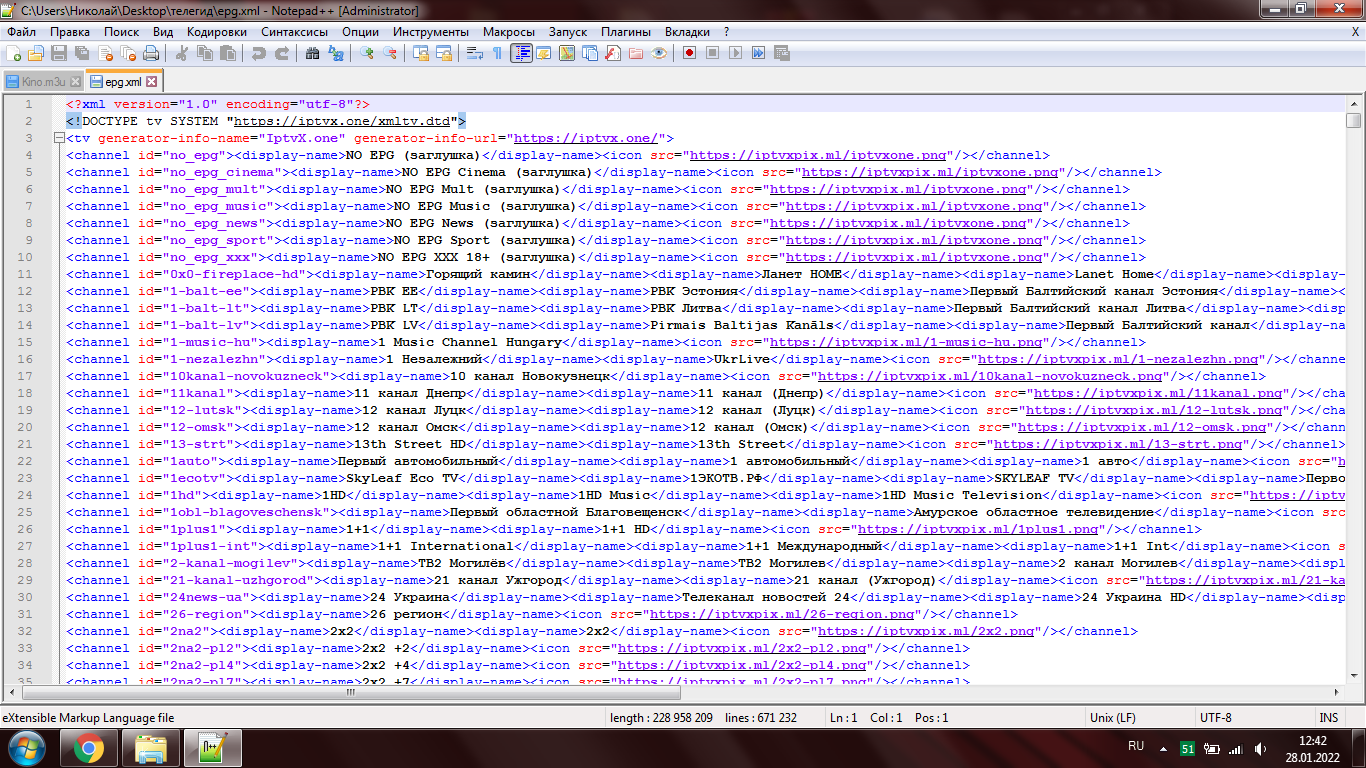Click the Stop Recording macro icon
The image size is (1366, 768).
[712, 53]
